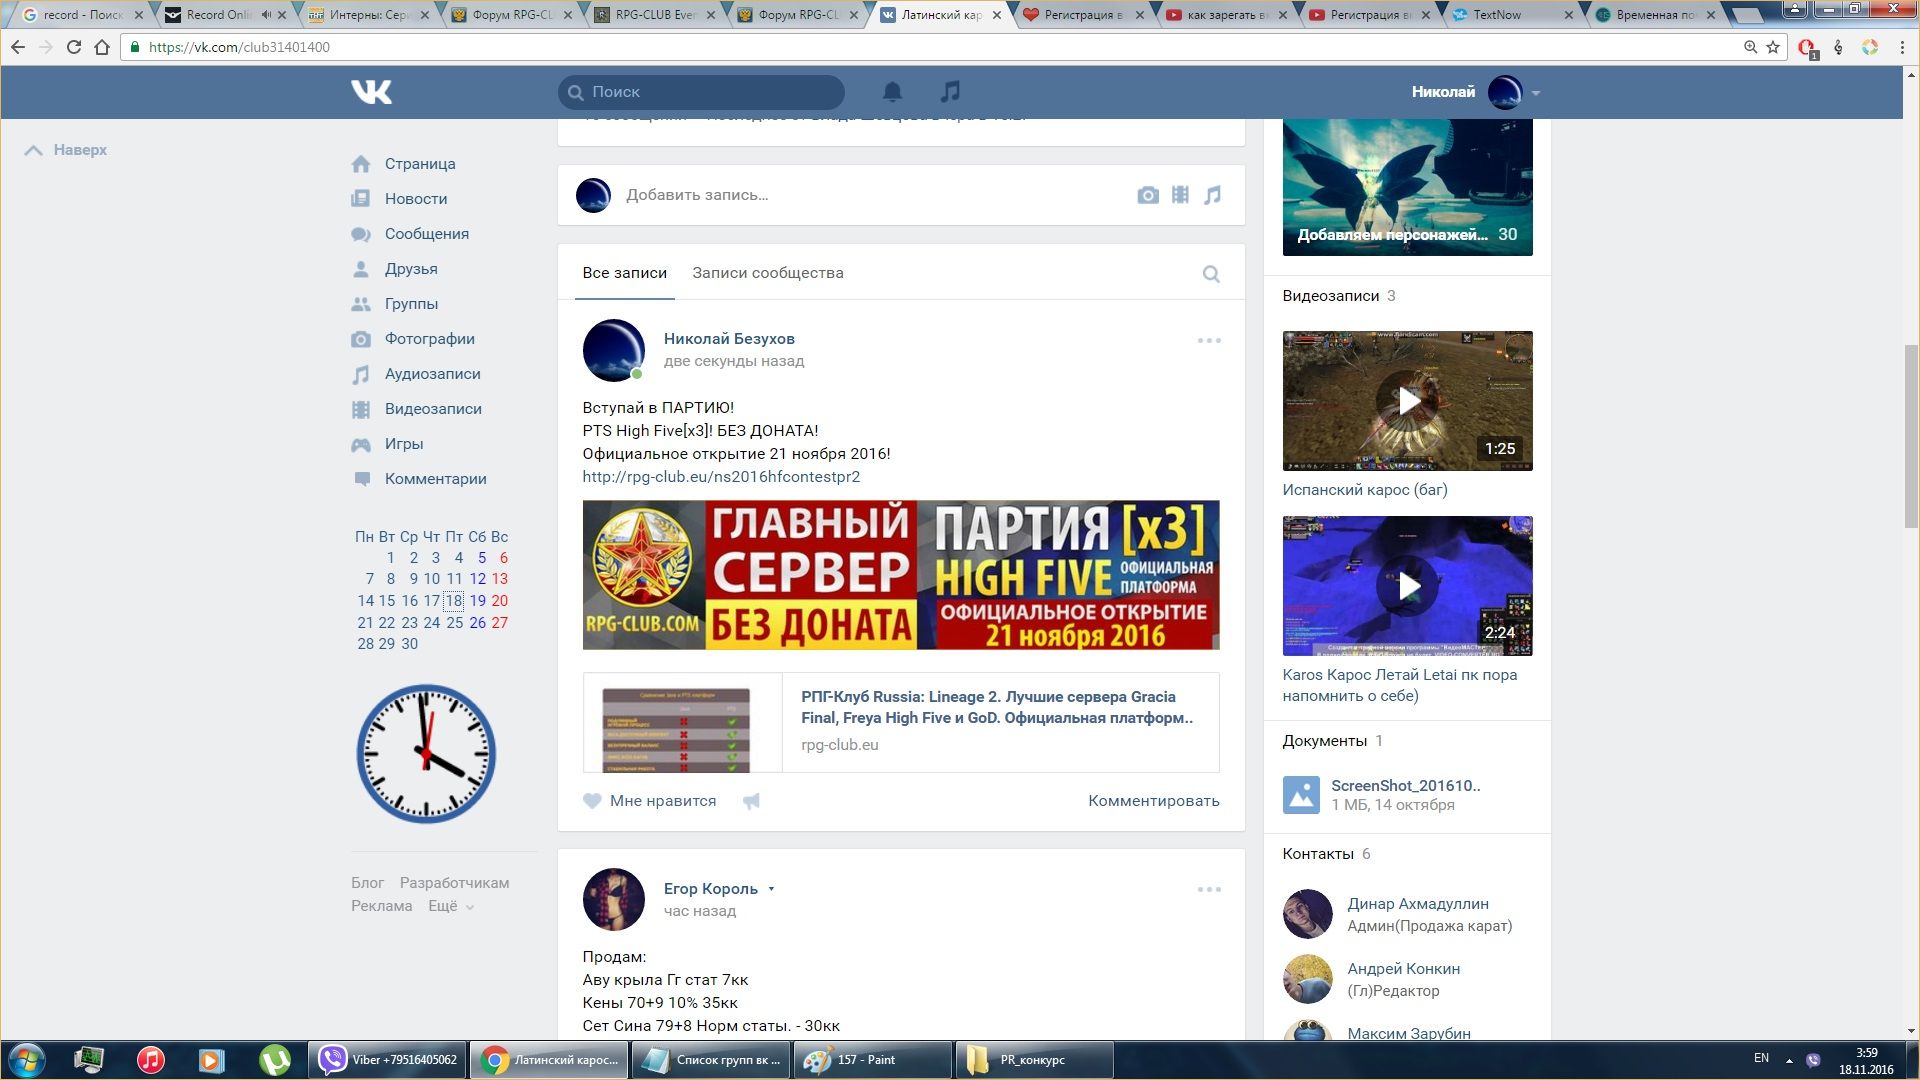This screenshot has height=1080, width=1920.
Task: Expand the Николай profile menu arrow
Action: pos(1536,93)
